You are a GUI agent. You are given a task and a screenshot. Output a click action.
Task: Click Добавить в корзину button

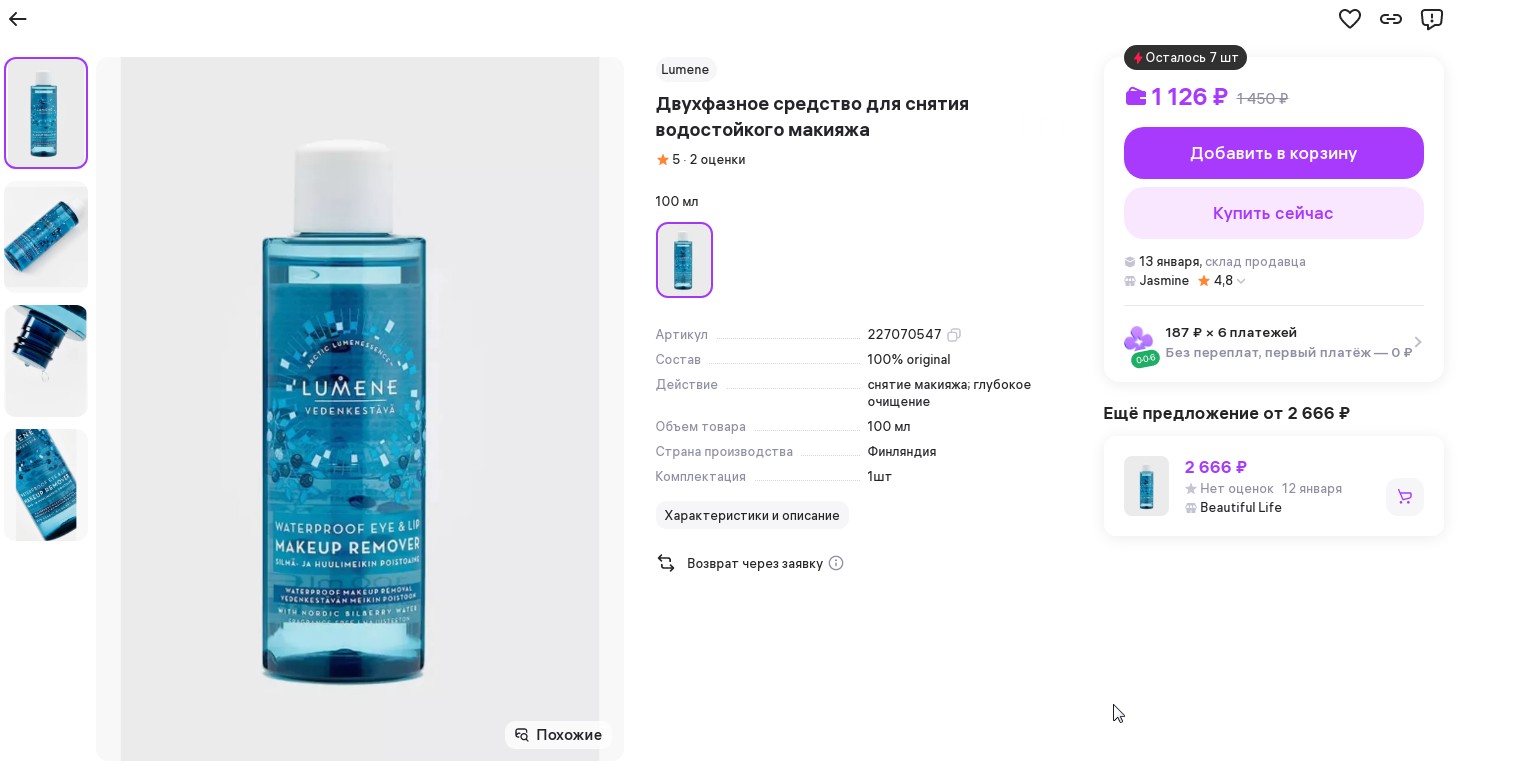[x=1273, y=153]
